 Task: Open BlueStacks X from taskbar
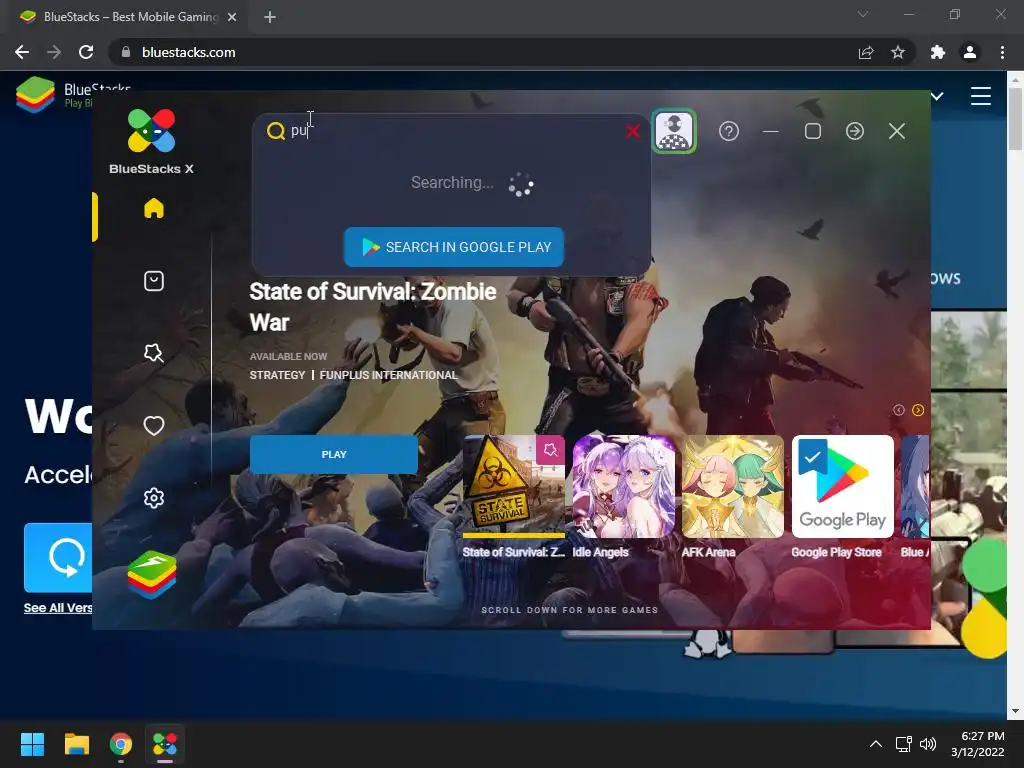[x=165, y=744]
